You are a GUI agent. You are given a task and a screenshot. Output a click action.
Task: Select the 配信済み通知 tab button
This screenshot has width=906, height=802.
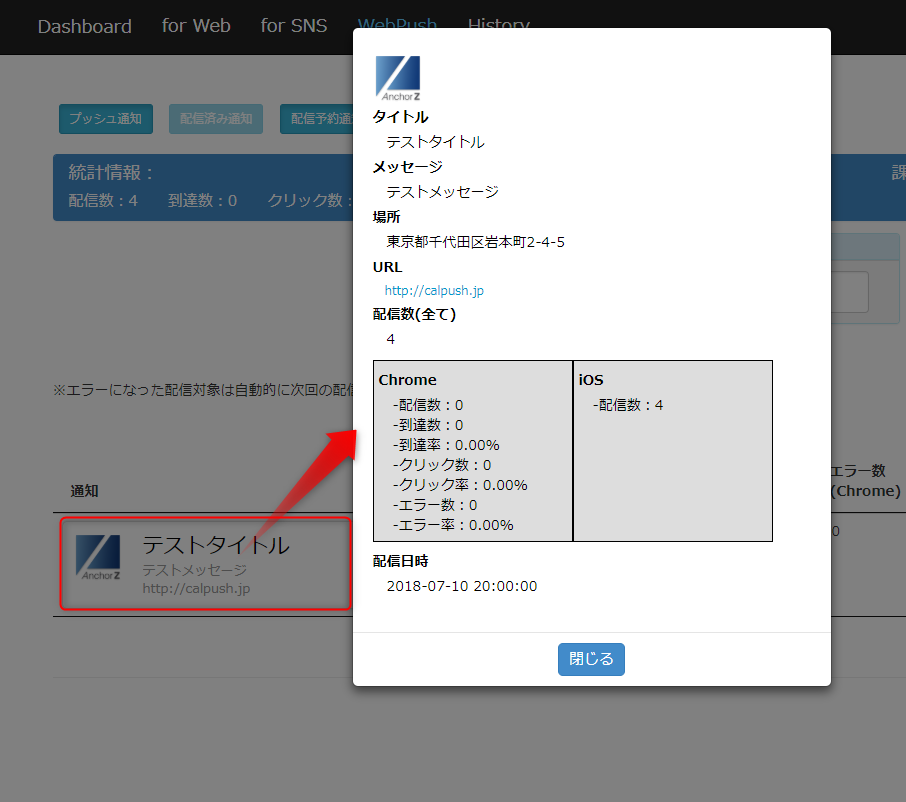point(215,118)
